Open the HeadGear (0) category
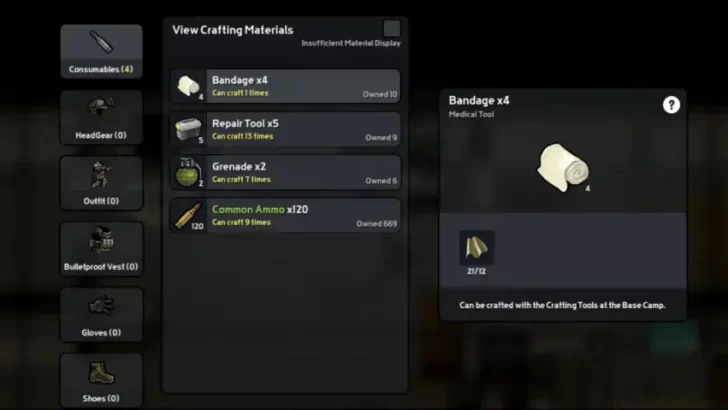The height and width of the screenshot is (410, 728). 101,117
